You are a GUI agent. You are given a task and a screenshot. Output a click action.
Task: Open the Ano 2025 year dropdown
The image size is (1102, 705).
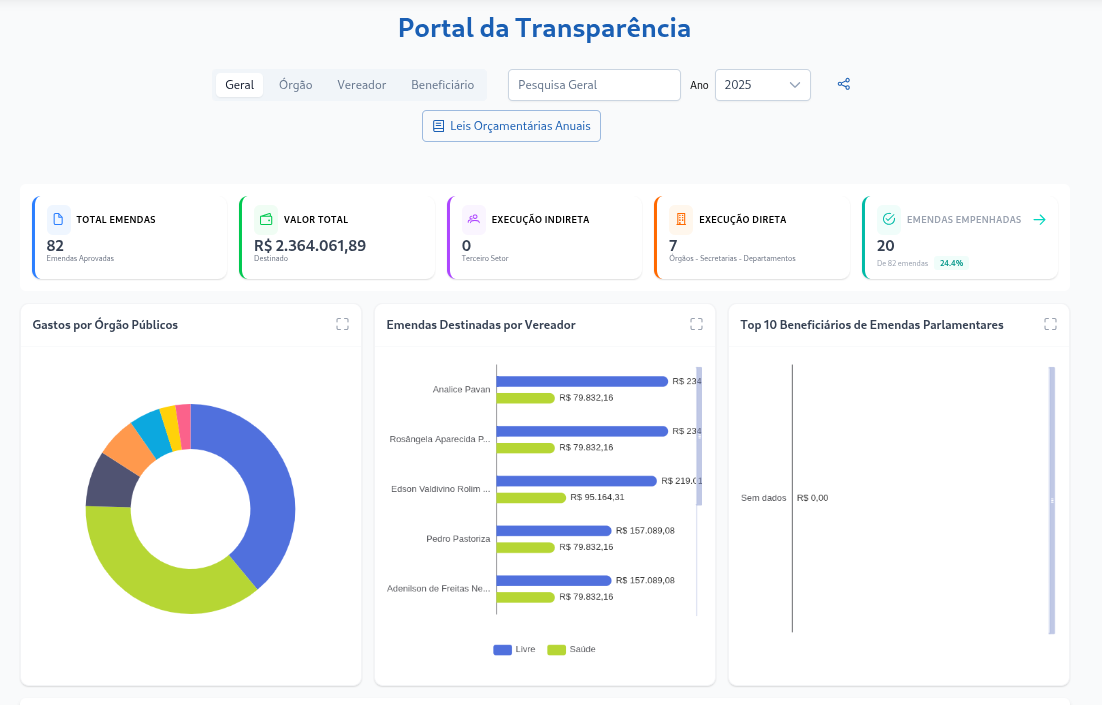pyautogui.click(x=763, y=85)
